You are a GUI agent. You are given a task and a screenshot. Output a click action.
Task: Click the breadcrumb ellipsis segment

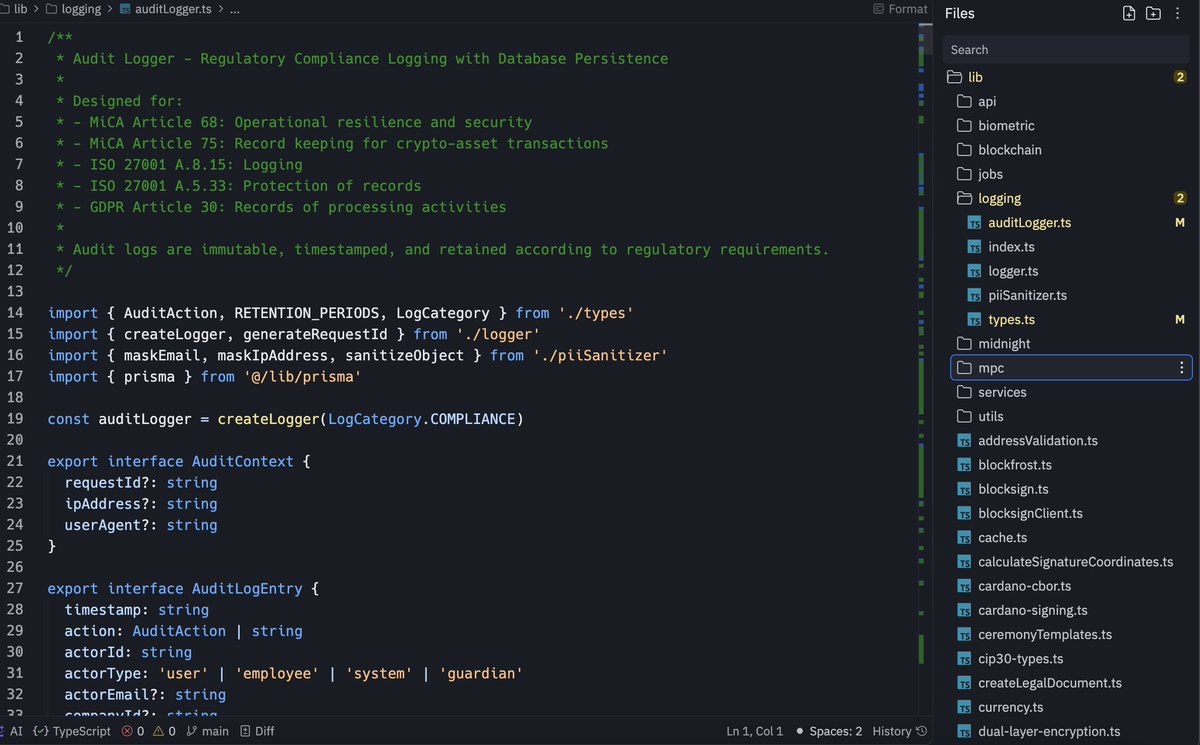click(x=235, y=9)
